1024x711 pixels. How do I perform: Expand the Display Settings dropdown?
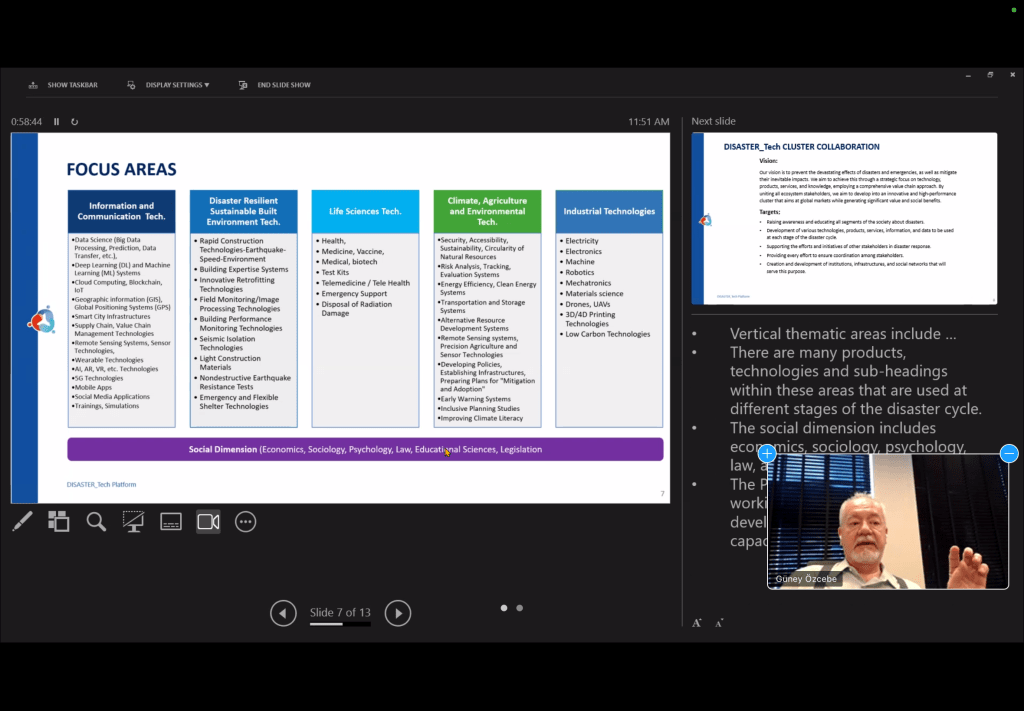point(168,85)
